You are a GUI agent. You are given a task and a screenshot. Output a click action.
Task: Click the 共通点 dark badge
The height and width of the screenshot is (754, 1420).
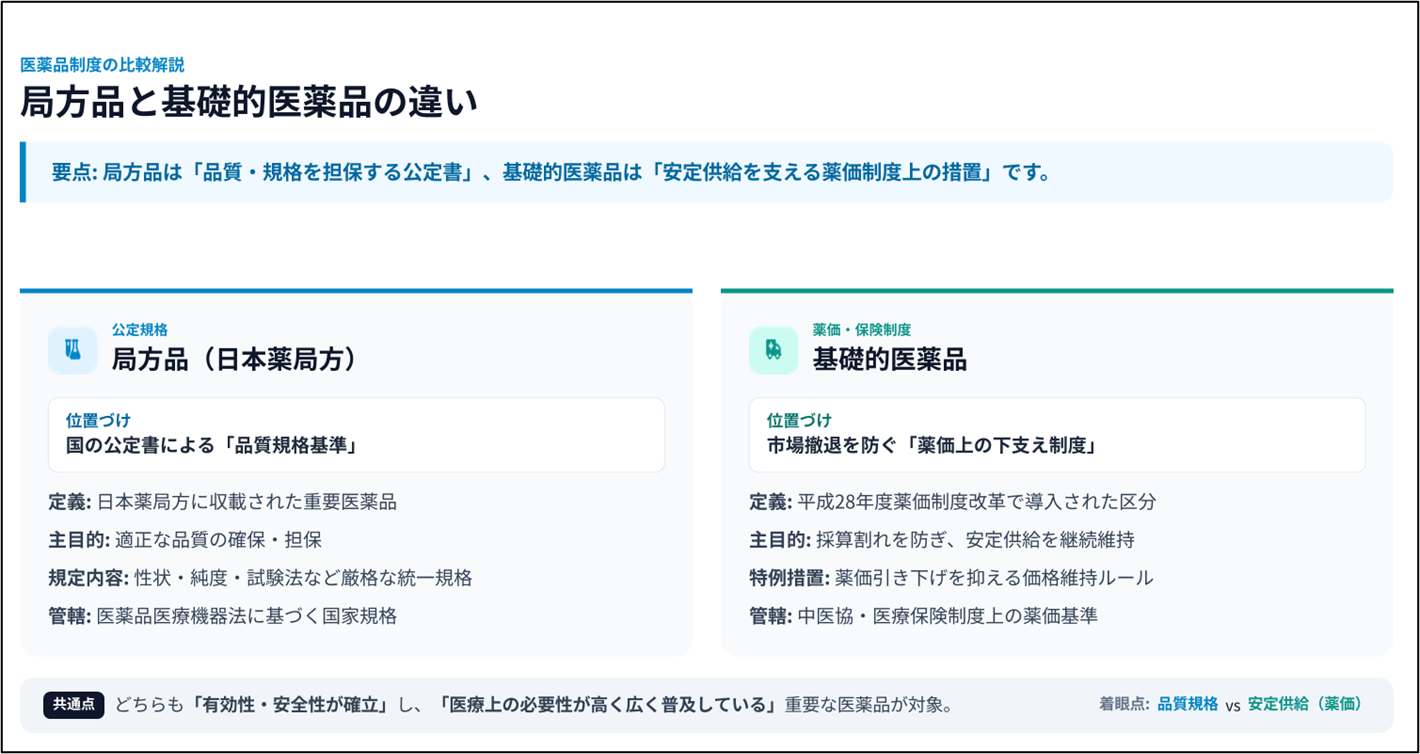click(73, 704)
